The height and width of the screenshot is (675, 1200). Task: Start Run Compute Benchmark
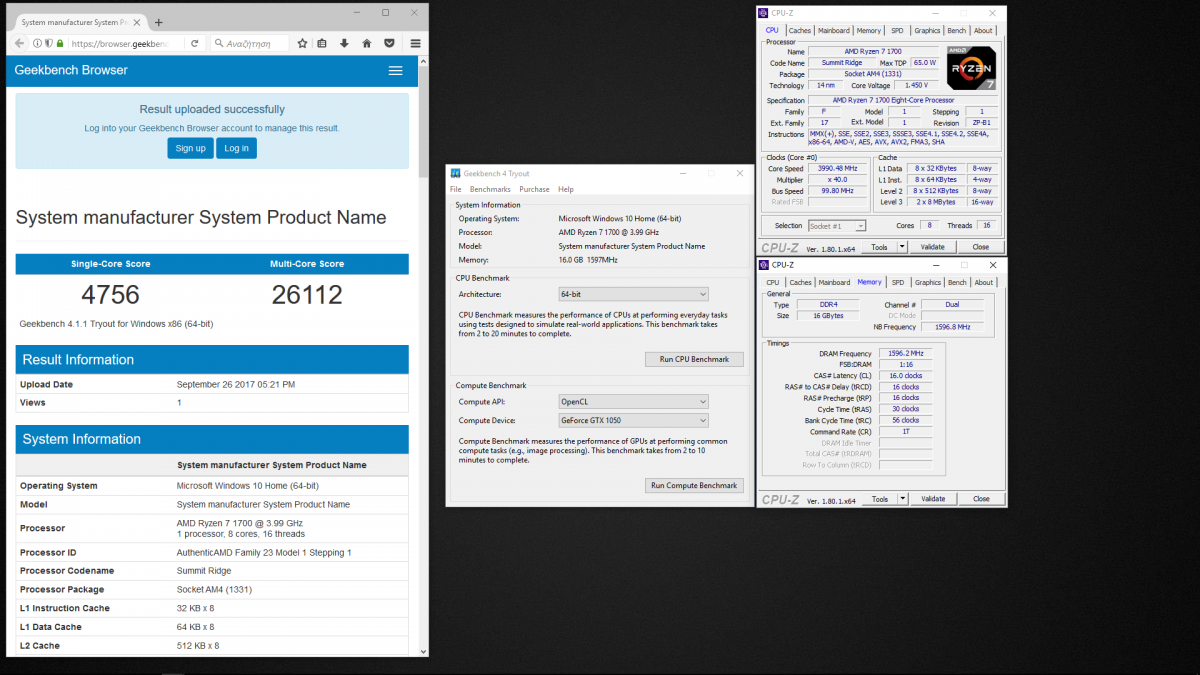(694, 485)
